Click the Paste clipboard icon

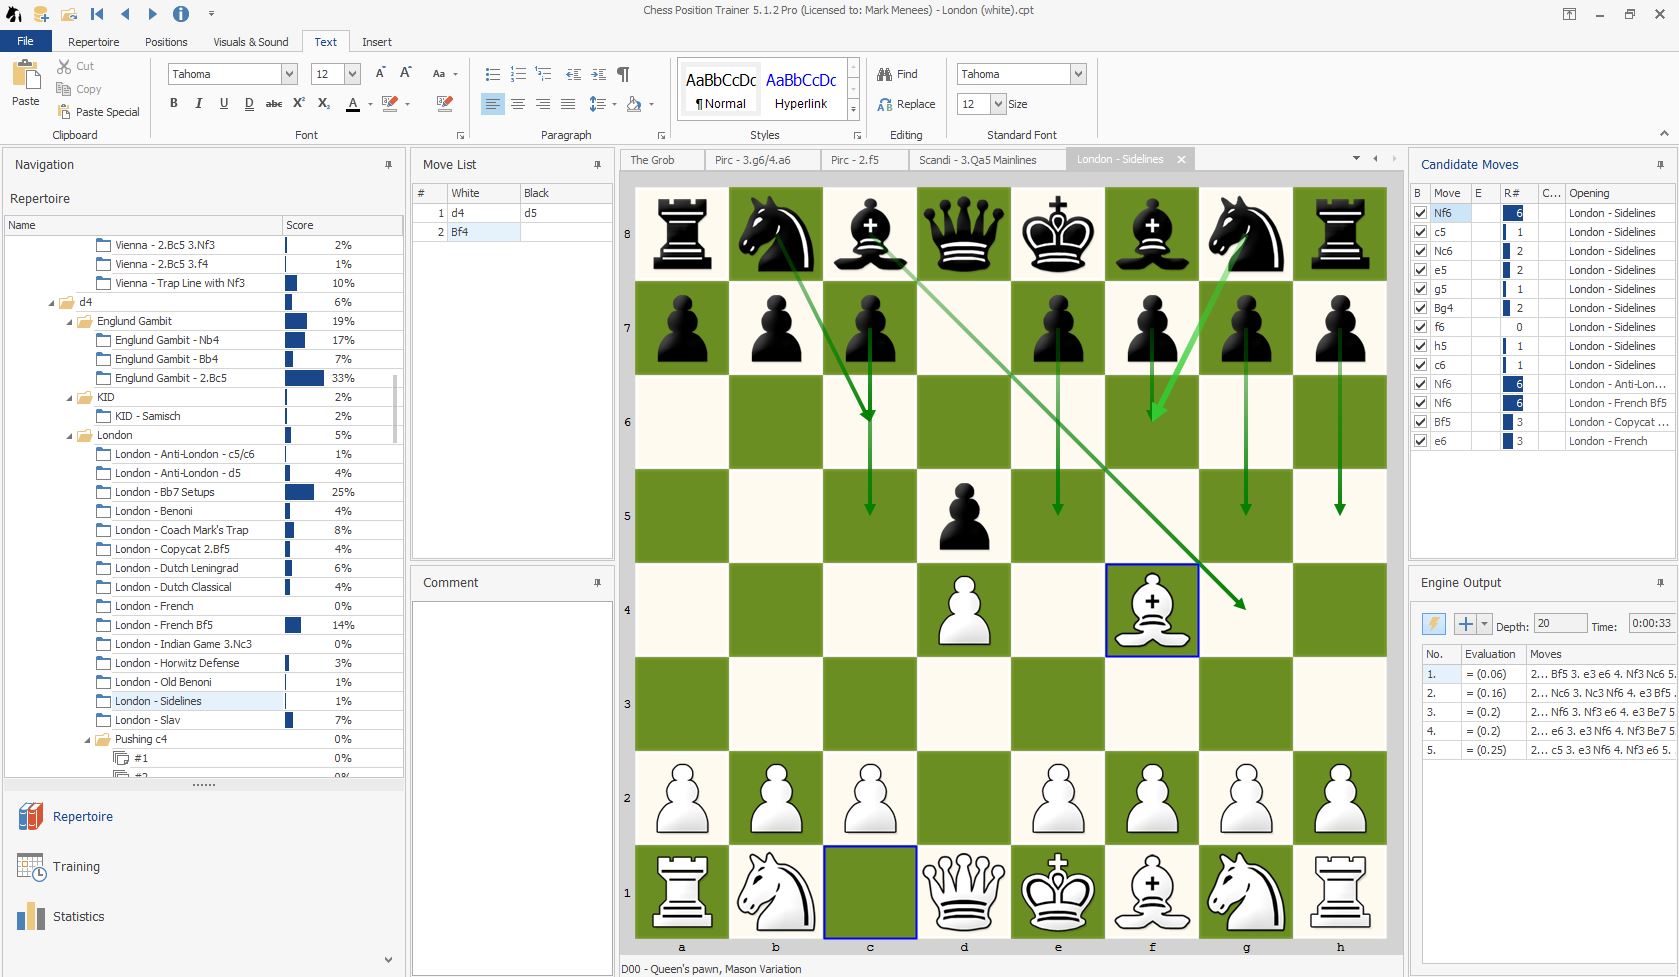tap(26, 82)
